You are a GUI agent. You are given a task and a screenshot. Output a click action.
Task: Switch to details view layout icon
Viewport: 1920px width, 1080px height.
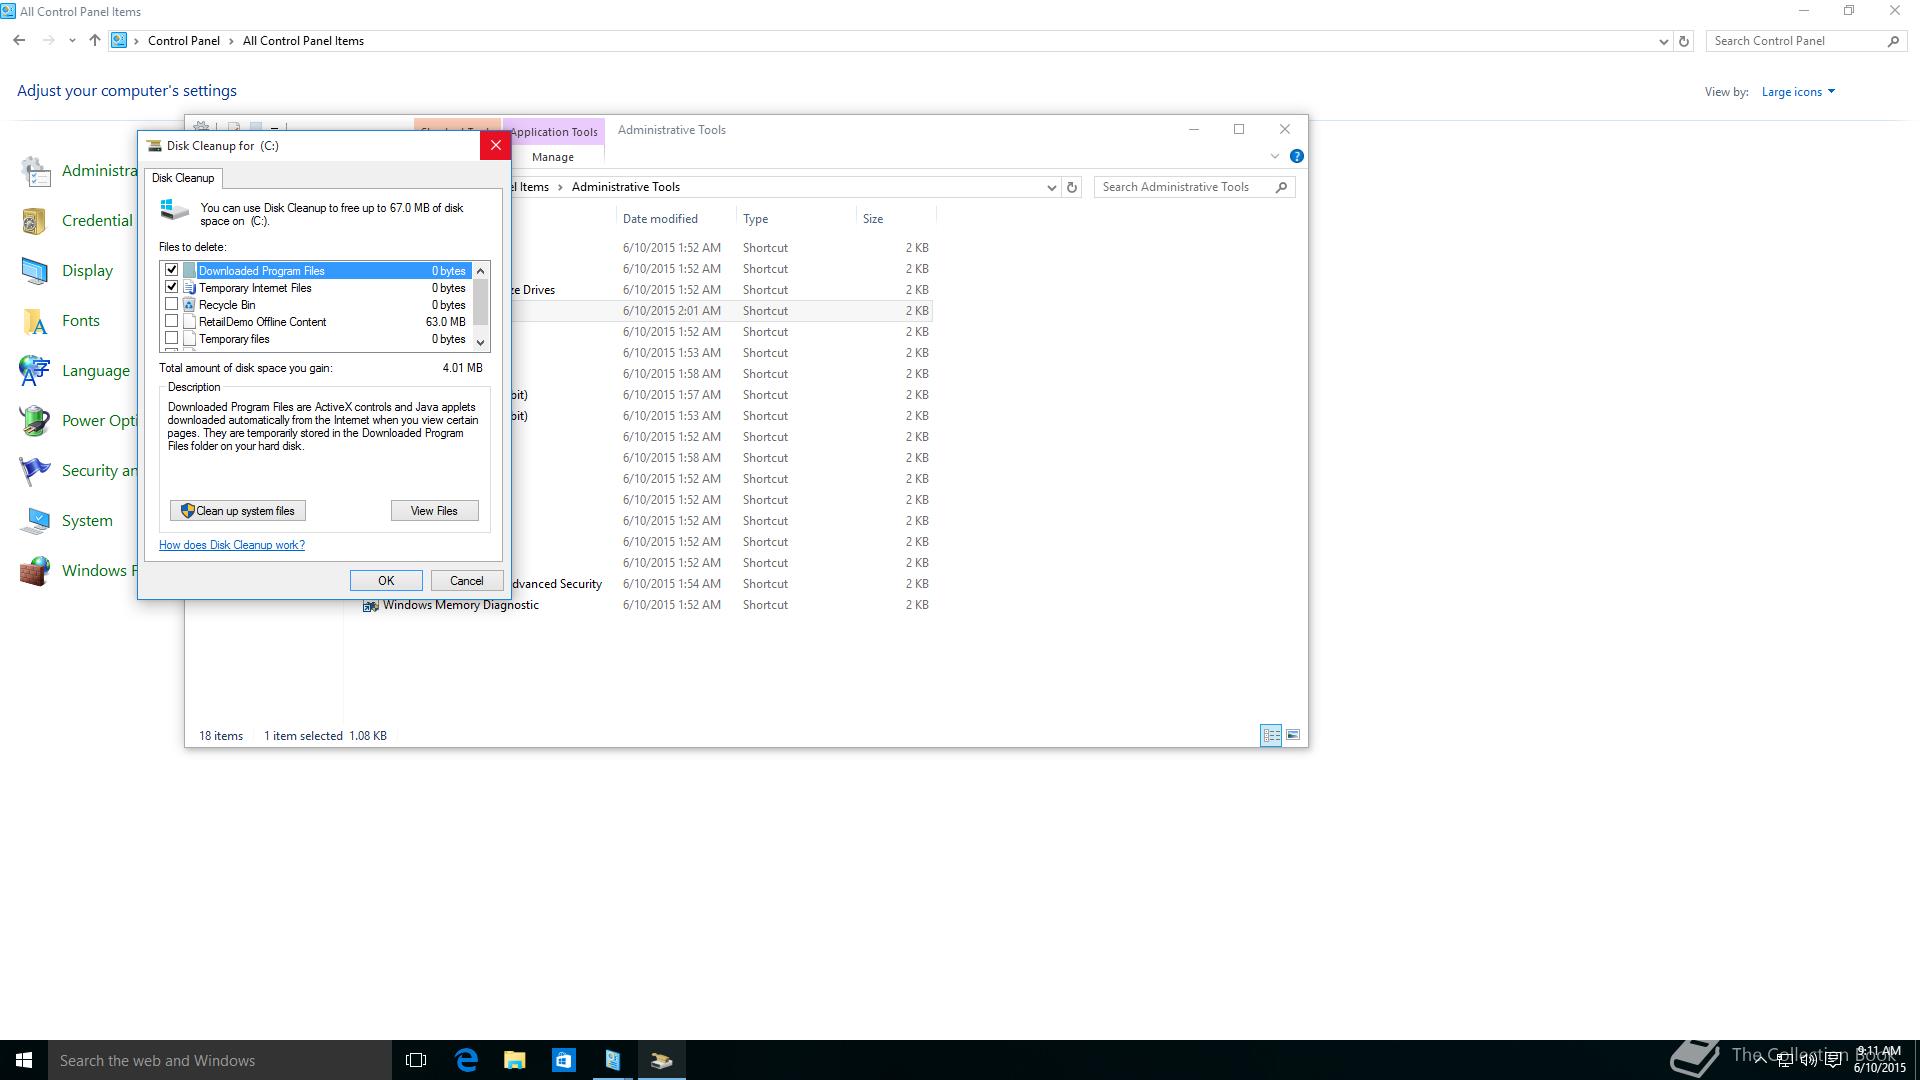click(1271, 735)
